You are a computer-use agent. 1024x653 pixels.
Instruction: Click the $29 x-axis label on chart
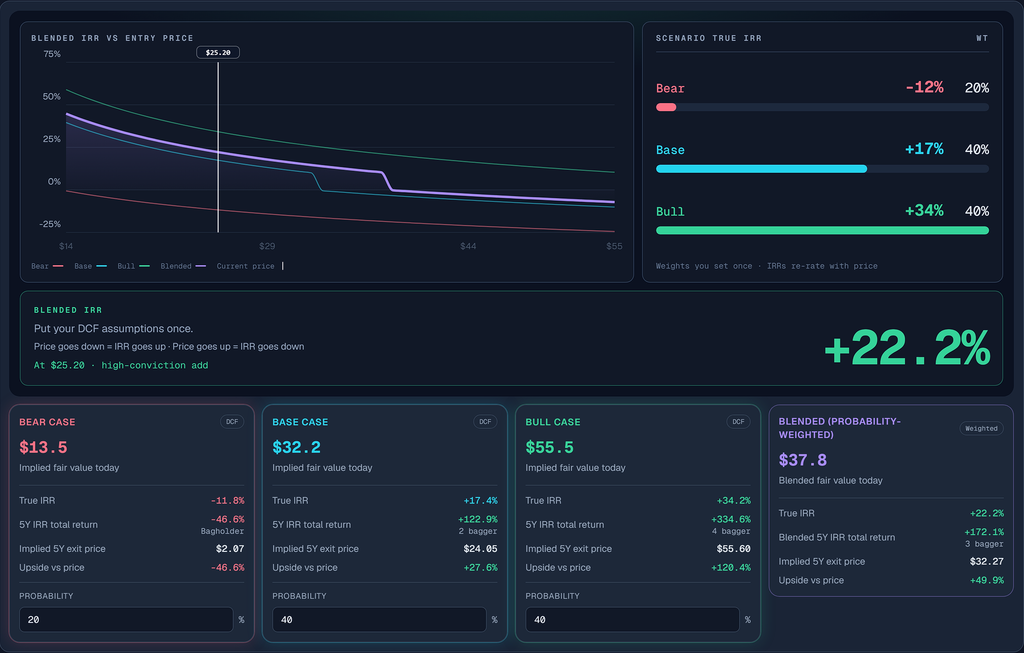click(x=267, y=246)
